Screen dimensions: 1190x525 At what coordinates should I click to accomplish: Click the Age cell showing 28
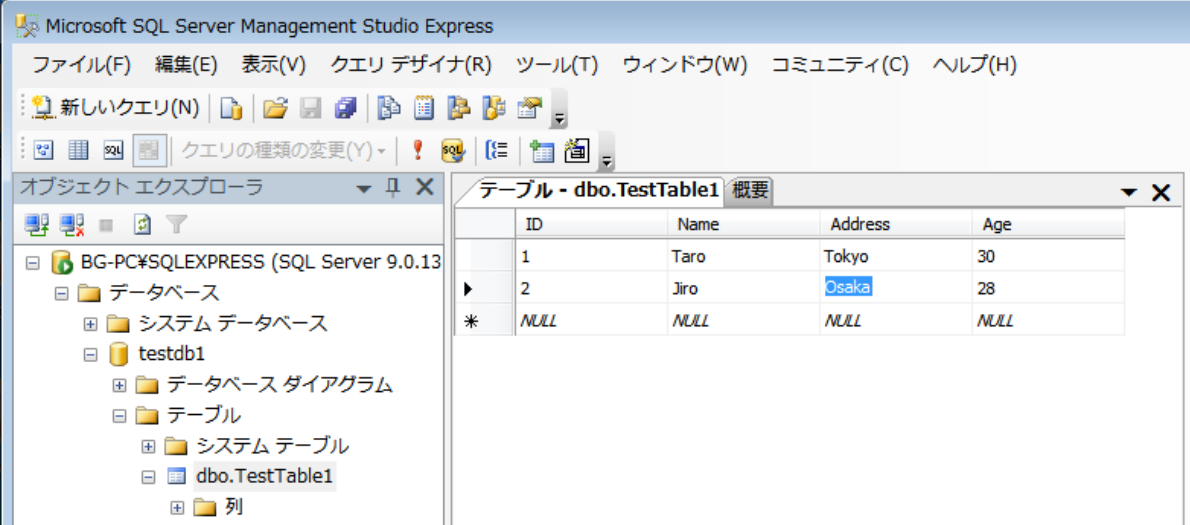tap(1048, 288)
